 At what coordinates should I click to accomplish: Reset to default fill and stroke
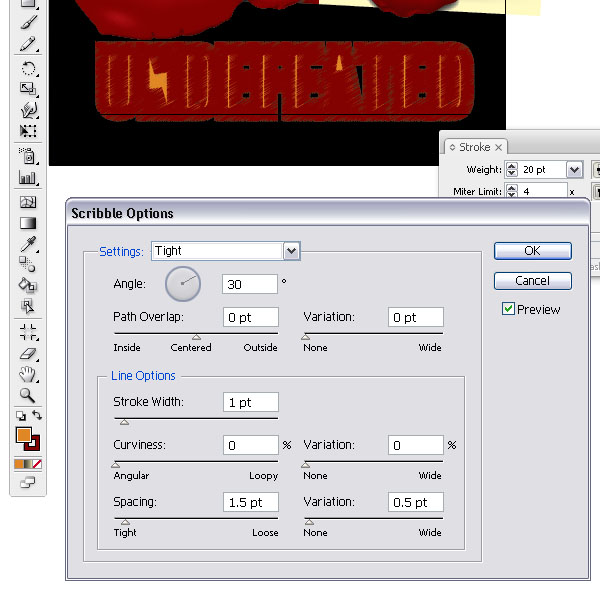click(21, 416)
